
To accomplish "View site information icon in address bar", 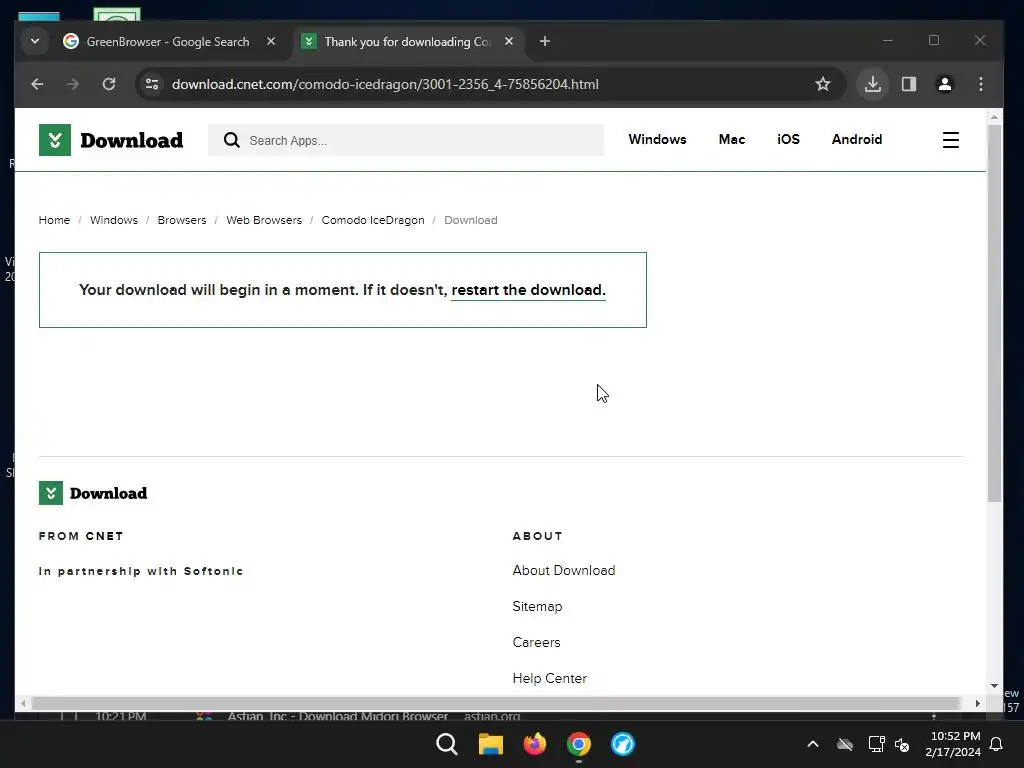I will (152, 84).
